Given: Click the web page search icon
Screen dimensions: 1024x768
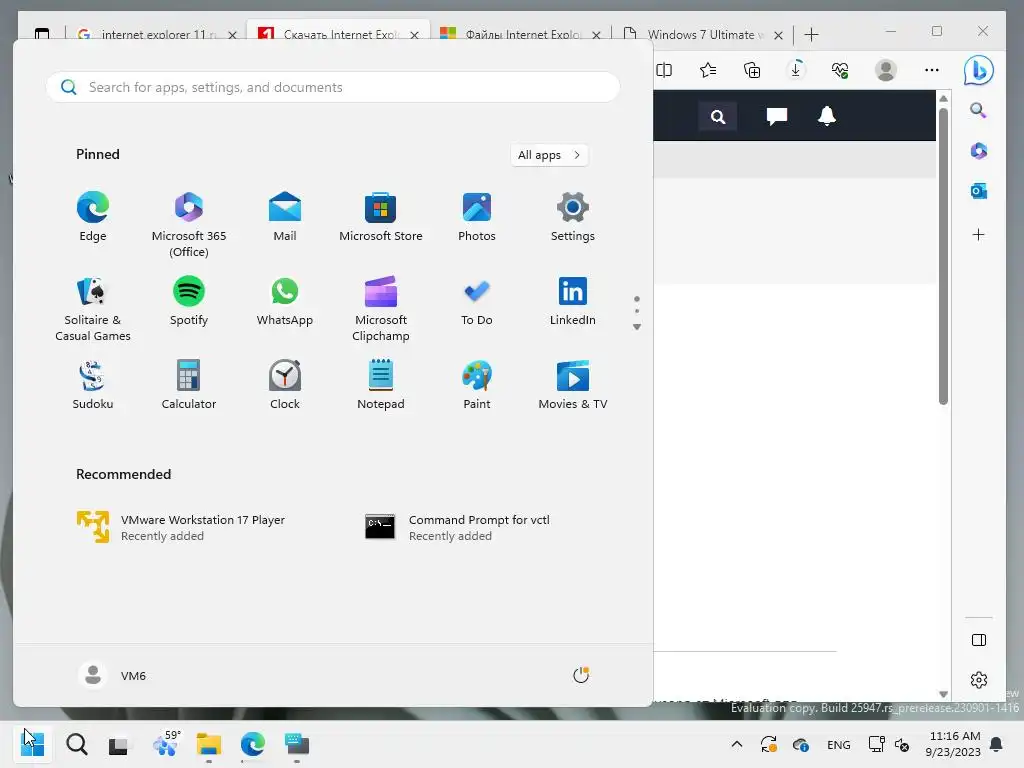Looking at the screenshot, I should (x=718, y=117).
